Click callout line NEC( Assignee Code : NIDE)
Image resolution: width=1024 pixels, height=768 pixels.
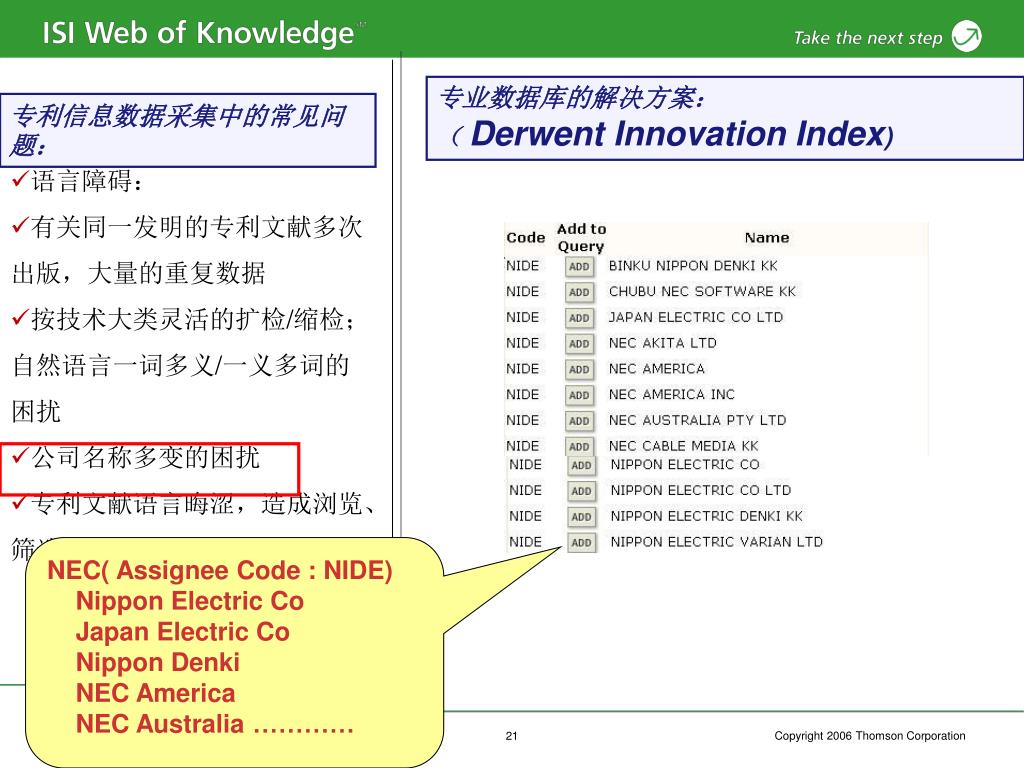pyautogui.click(x=219, y=570)
